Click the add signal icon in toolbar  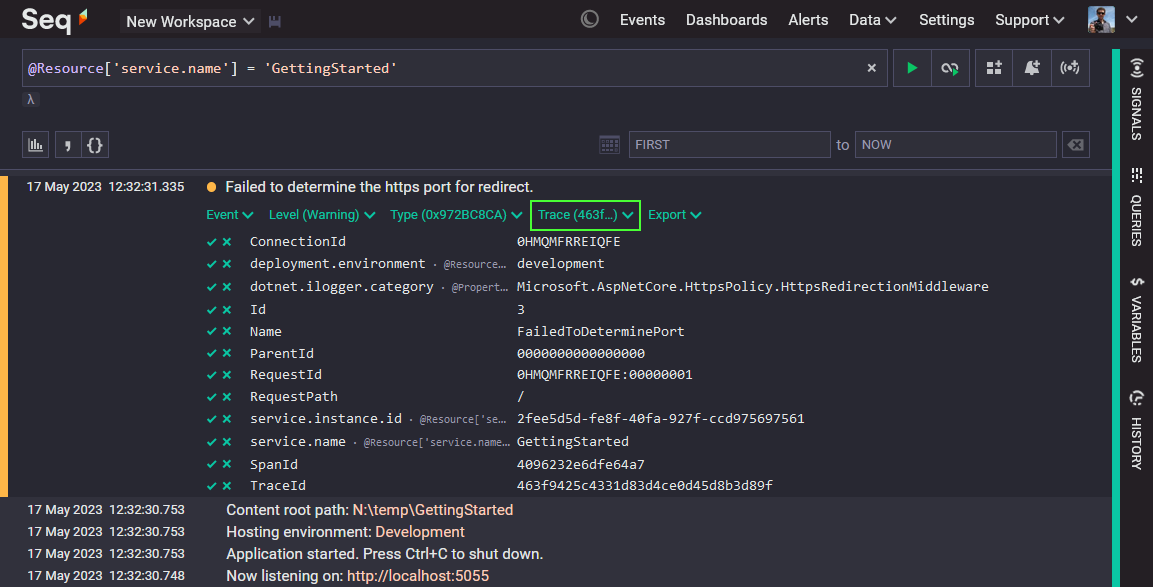(x=1070, y=68)
